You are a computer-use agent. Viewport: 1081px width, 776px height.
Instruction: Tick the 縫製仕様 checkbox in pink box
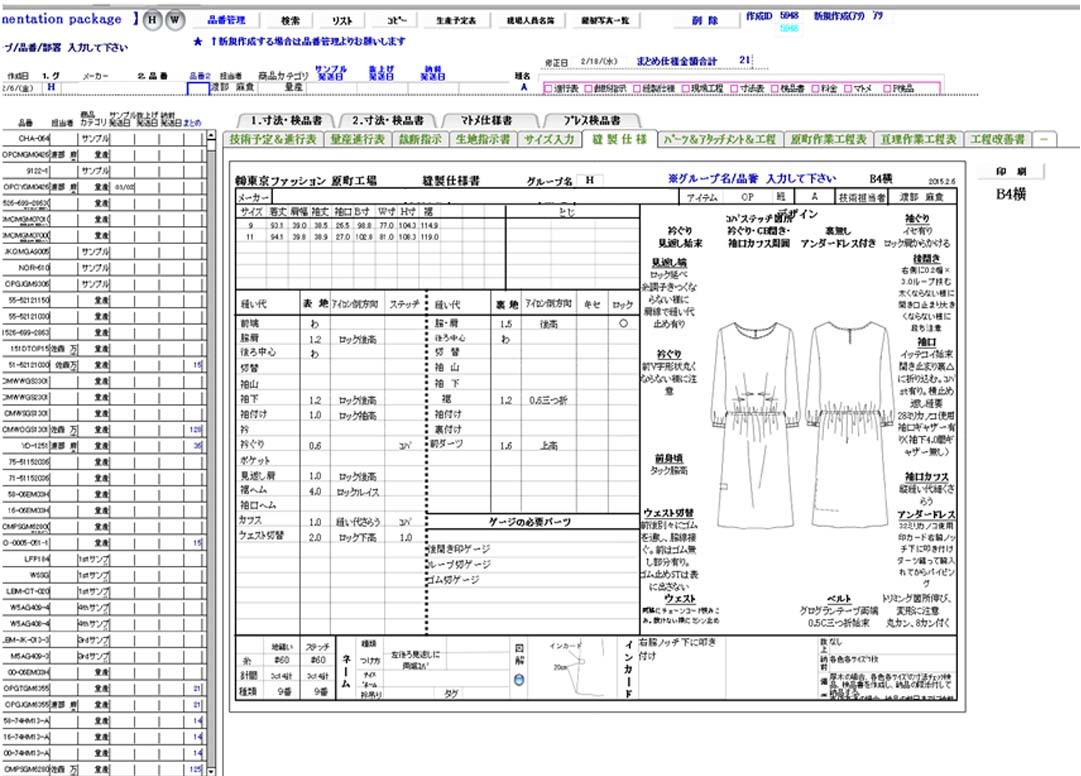(x=638, y=89)
